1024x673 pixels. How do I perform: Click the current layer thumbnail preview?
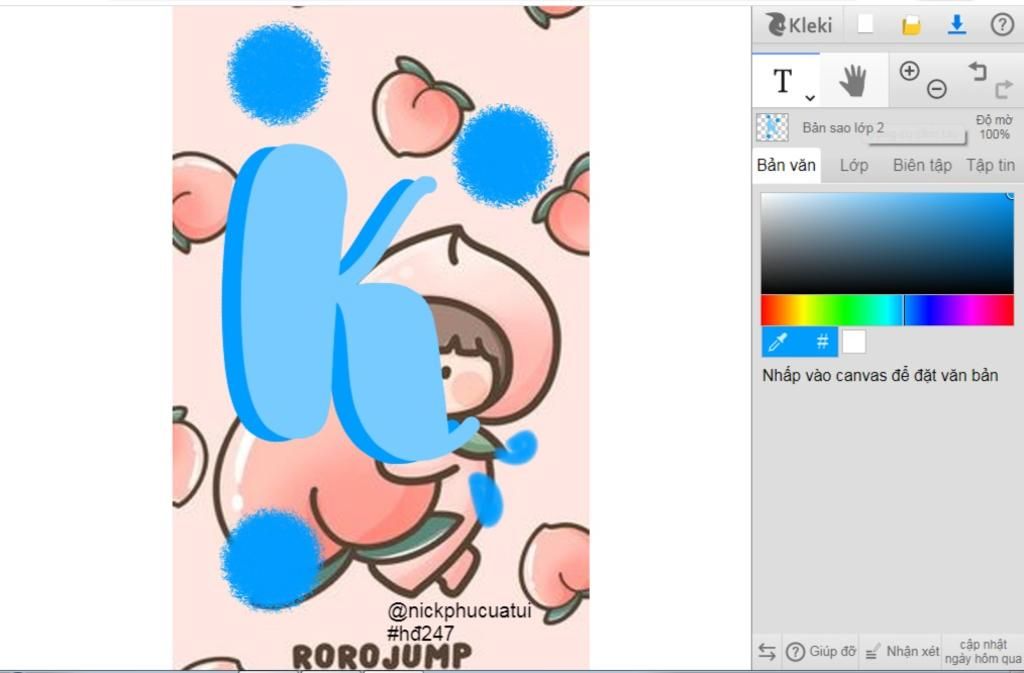click(772, 127)
